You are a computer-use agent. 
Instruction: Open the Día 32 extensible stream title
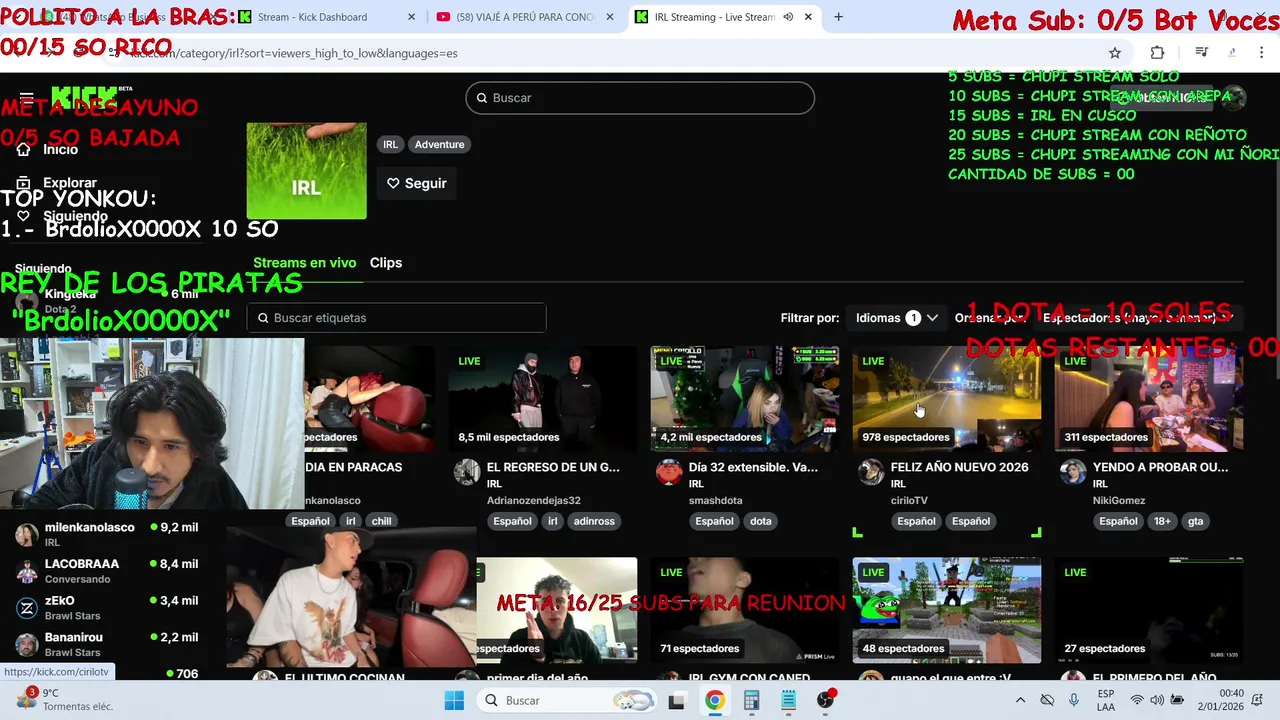pyautogui.click(x=753, y=467)
